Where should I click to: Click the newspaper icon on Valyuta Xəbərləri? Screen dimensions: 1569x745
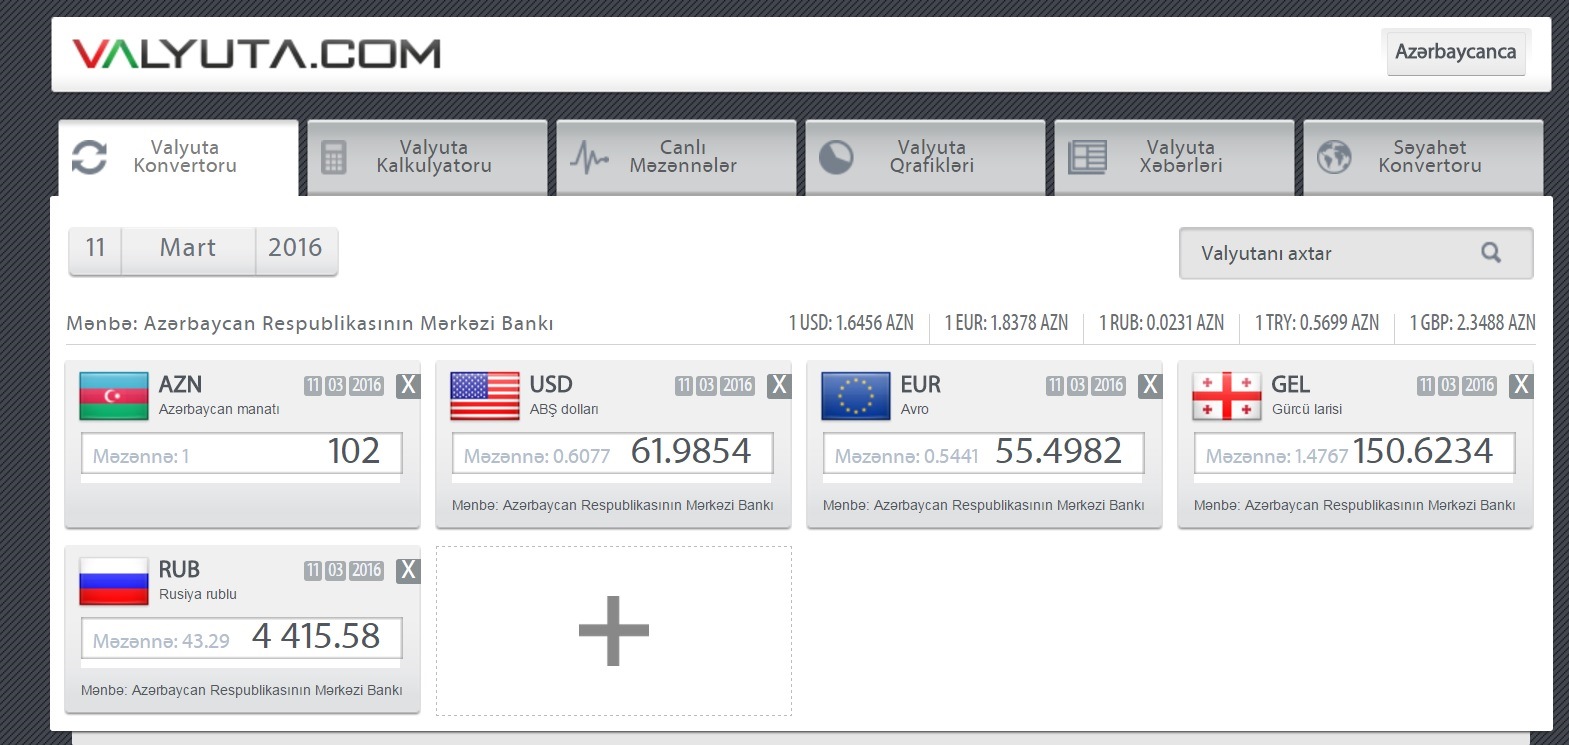point(1087,157)
